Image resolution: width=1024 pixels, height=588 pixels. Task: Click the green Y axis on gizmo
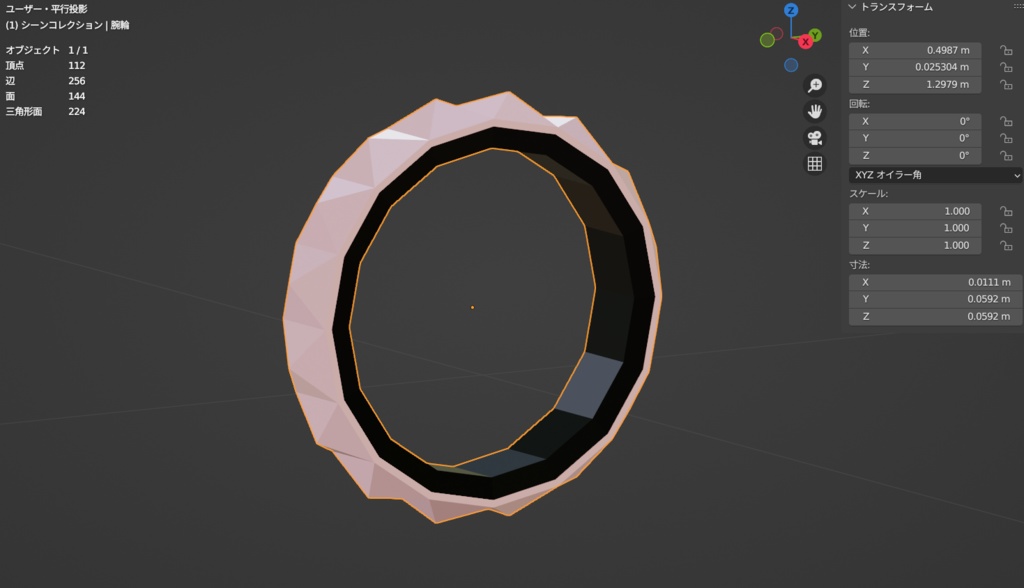pyautogui.click(x=815, y=35)
